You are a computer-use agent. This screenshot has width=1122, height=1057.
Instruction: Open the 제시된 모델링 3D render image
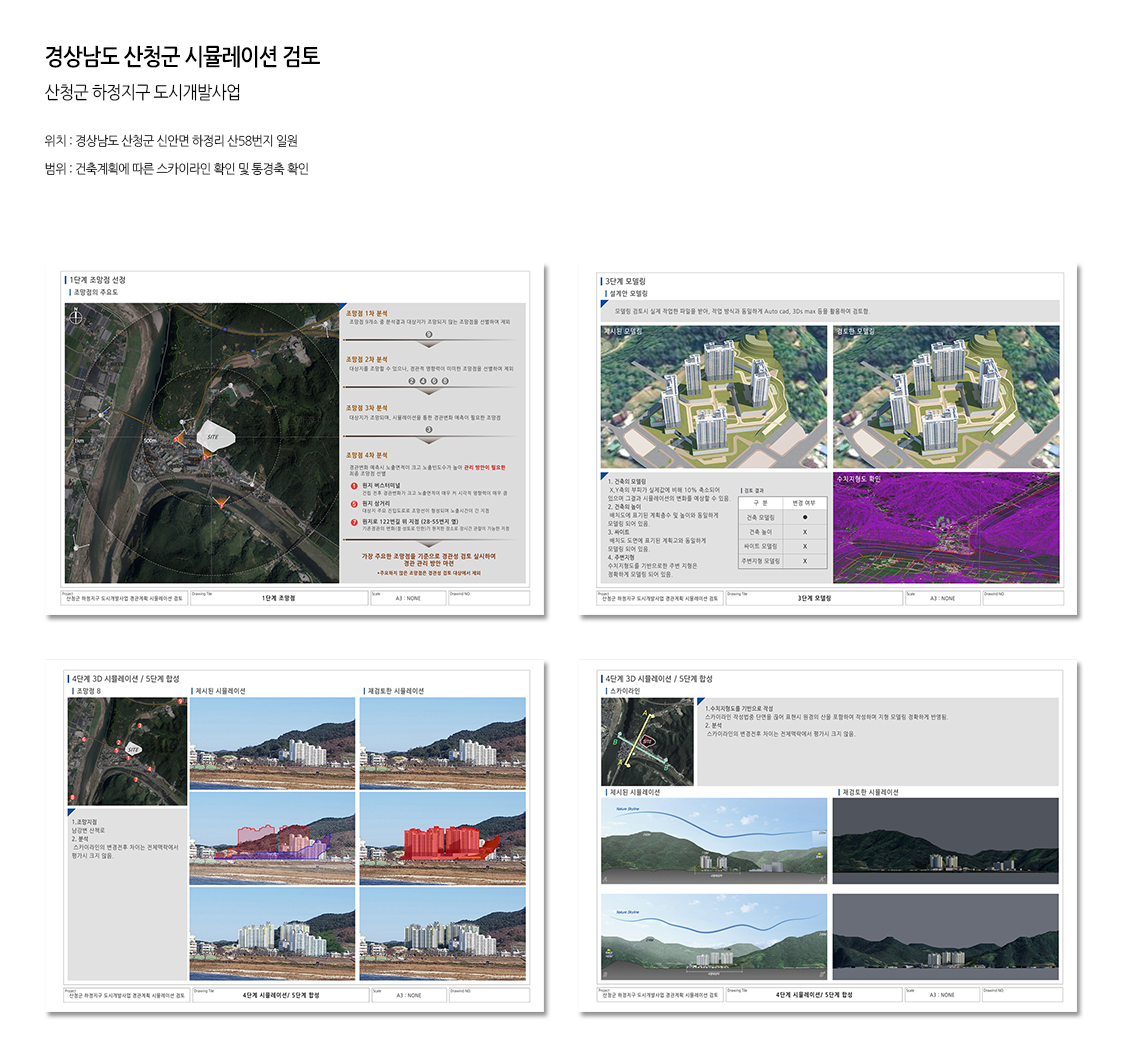coord(713,397)
